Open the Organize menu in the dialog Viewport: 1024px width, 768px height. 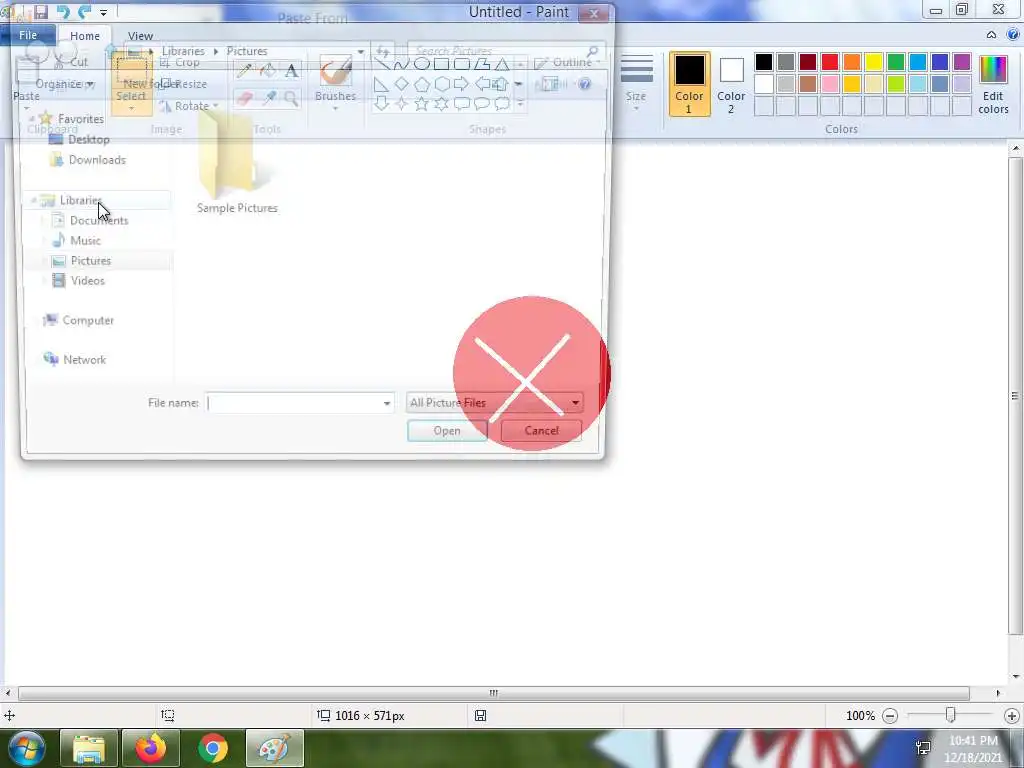click(x=65, y=84)
